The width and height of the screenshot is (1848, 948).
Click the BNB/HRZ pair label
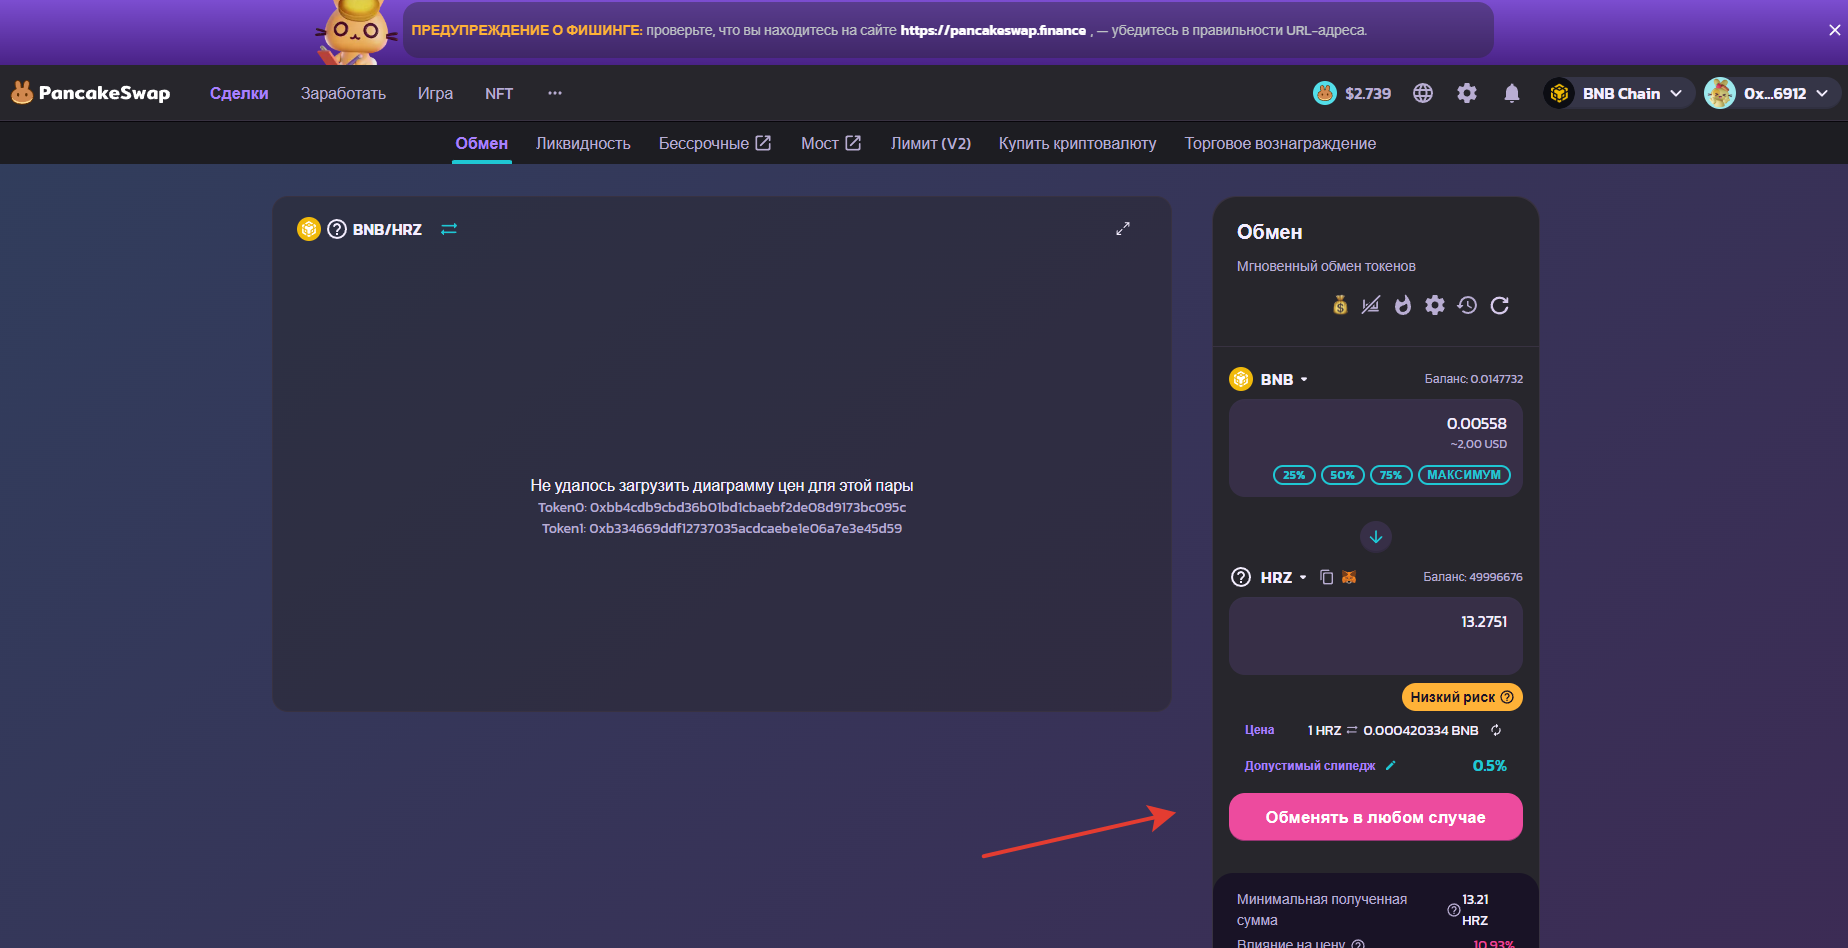point(387,229)
